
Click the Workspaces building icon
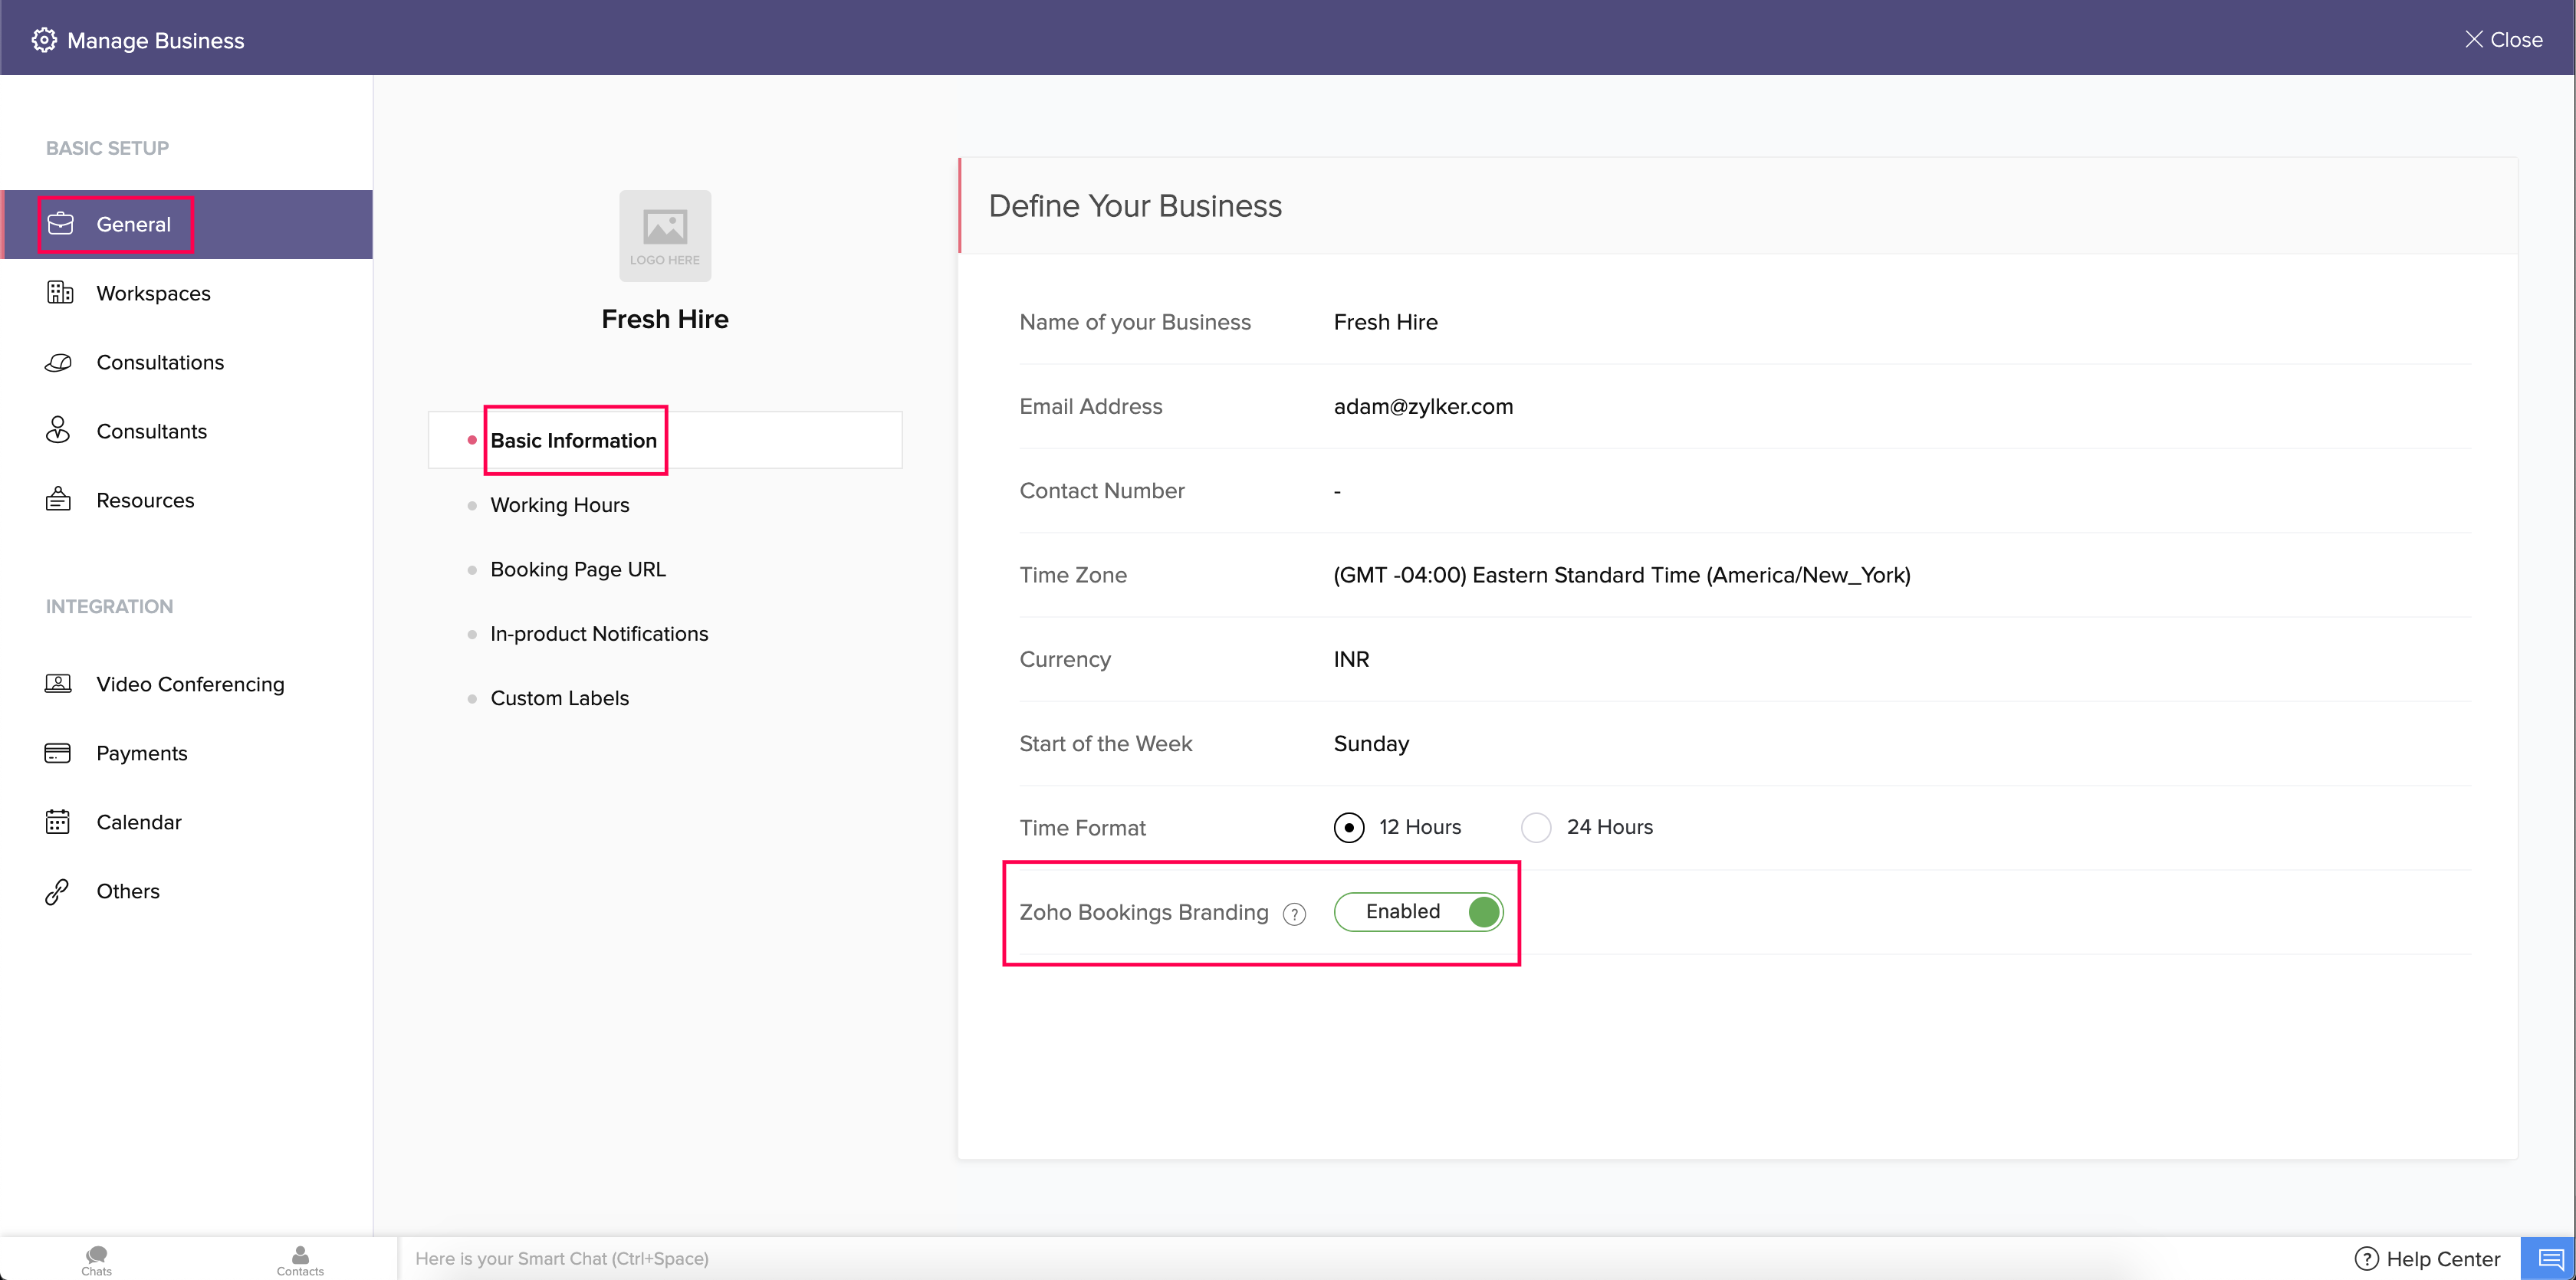60,293
